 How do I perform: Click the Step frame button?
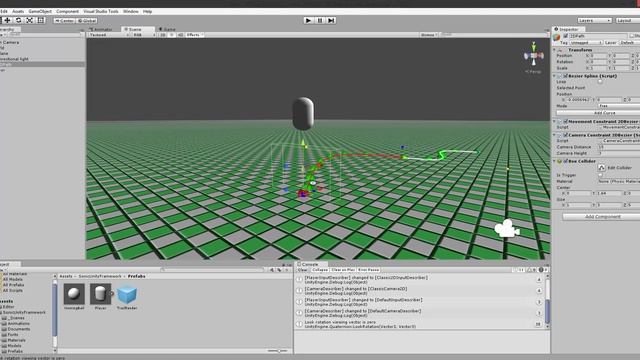[x=331, y=20]
